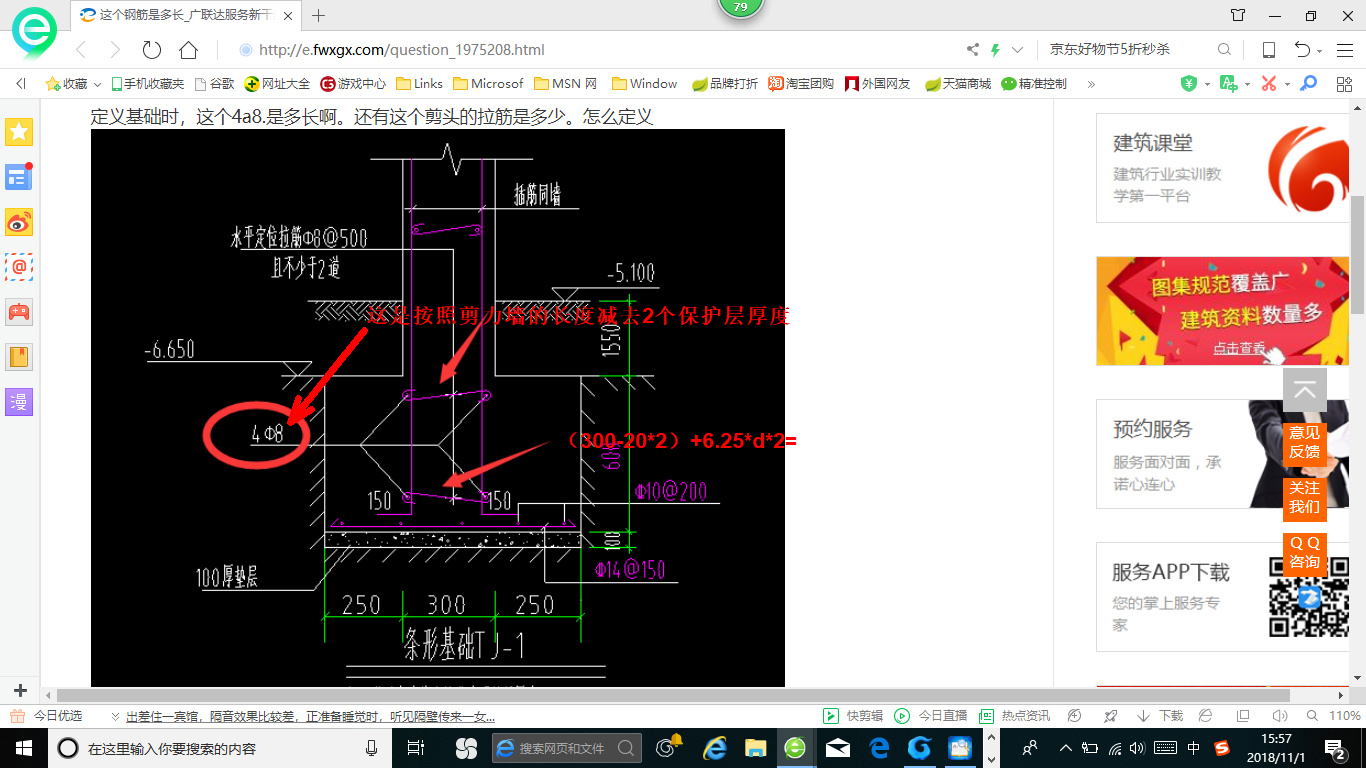Image resolution: width=1366 pixels, height=768 pixels.
Task: Open the reading book sidebar icon
Action: coord(19,357)
